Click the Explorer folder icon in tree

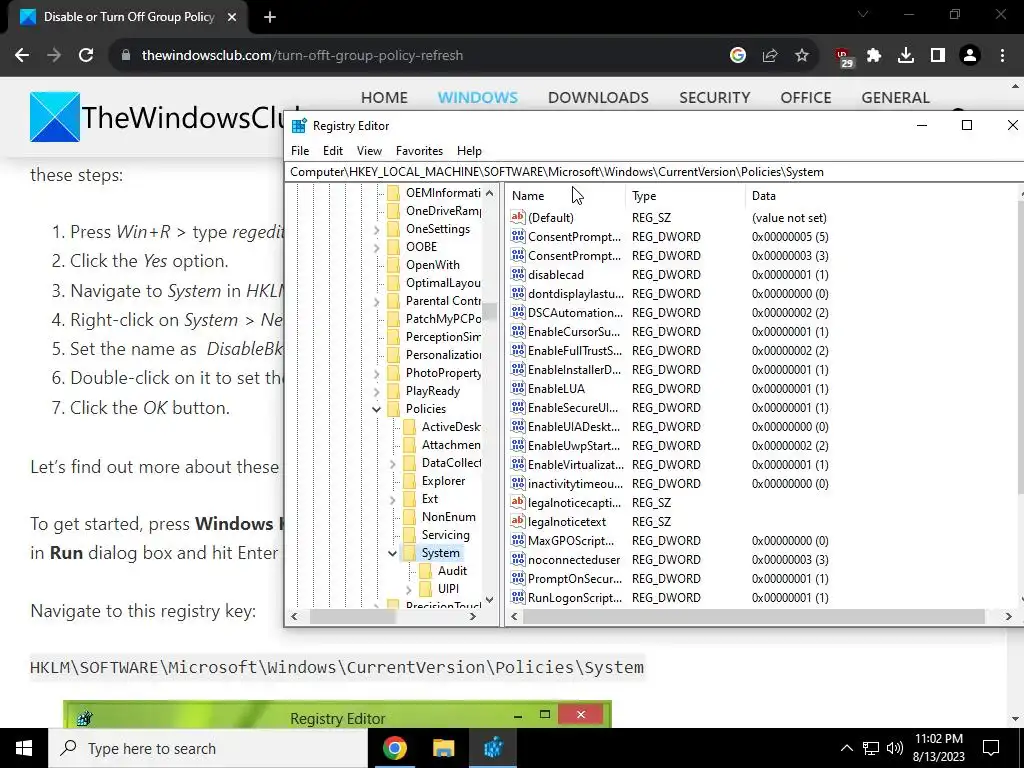tap(409, 481)
